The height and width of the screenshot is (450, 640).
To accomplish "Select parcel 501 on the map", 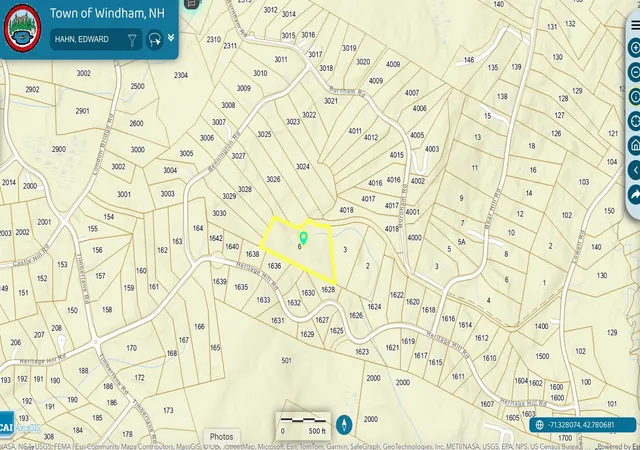I will pyautogui.click(x=287, y=360).
